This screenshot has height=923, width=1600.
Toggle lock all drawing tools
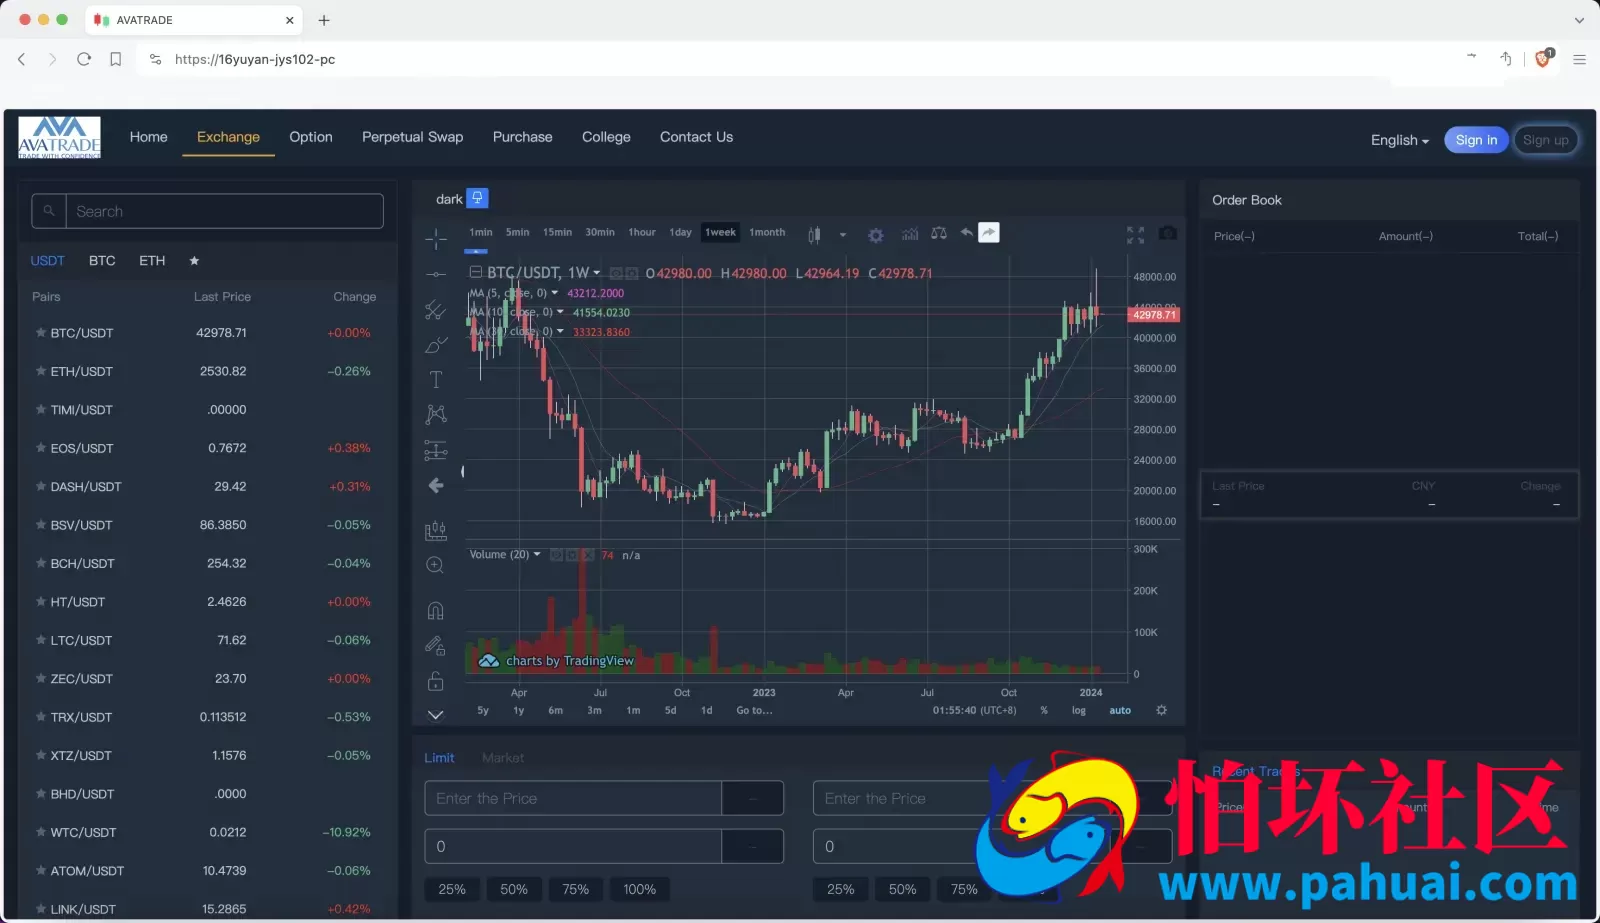tap(436, 681)
